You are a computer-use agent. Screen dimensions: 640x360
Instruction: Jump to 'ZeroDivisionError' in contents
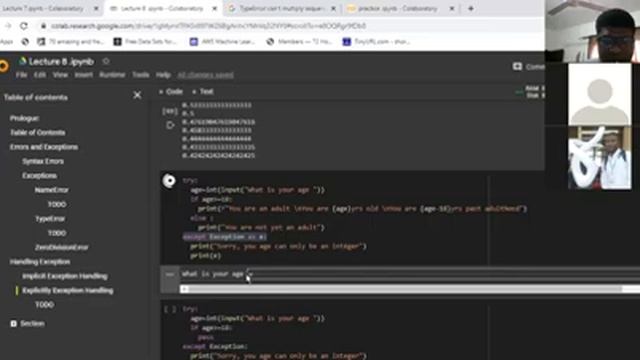pos(62,247)
